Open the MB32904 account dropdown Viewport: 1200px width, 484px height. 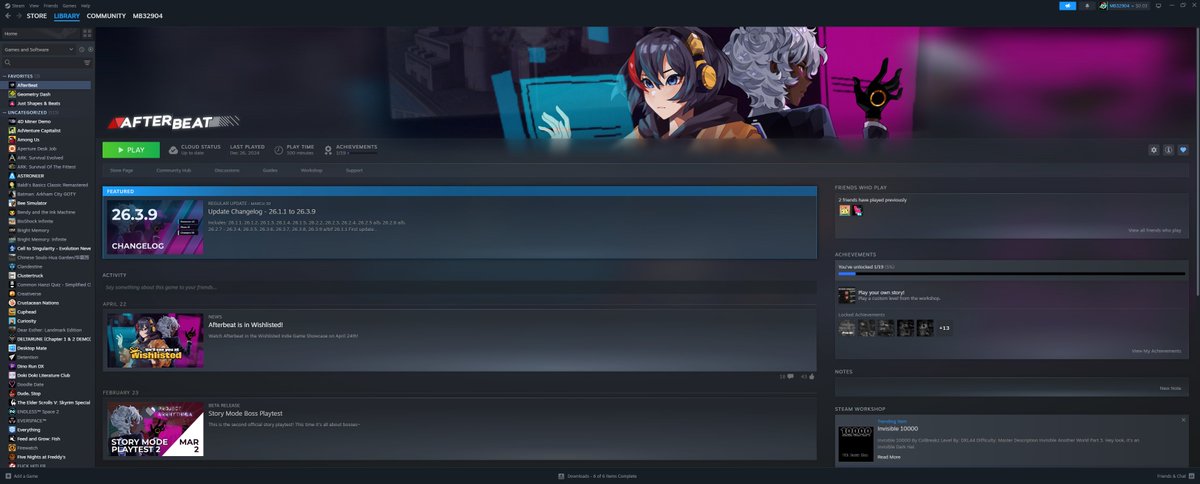[x=1127, y=5]
